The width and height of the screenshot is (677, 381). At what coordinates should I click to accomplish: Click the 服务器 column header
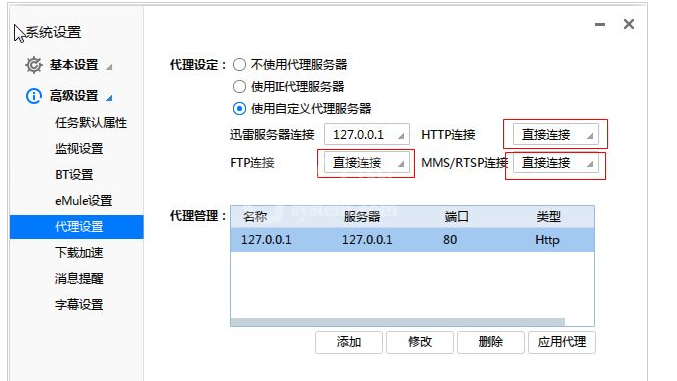[362, 216]
